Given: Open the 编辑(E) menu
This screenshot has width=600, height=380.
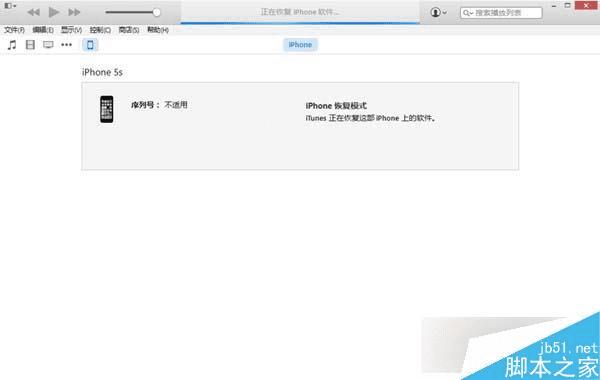Looking at the screenshot, I should tap(43, 30).
